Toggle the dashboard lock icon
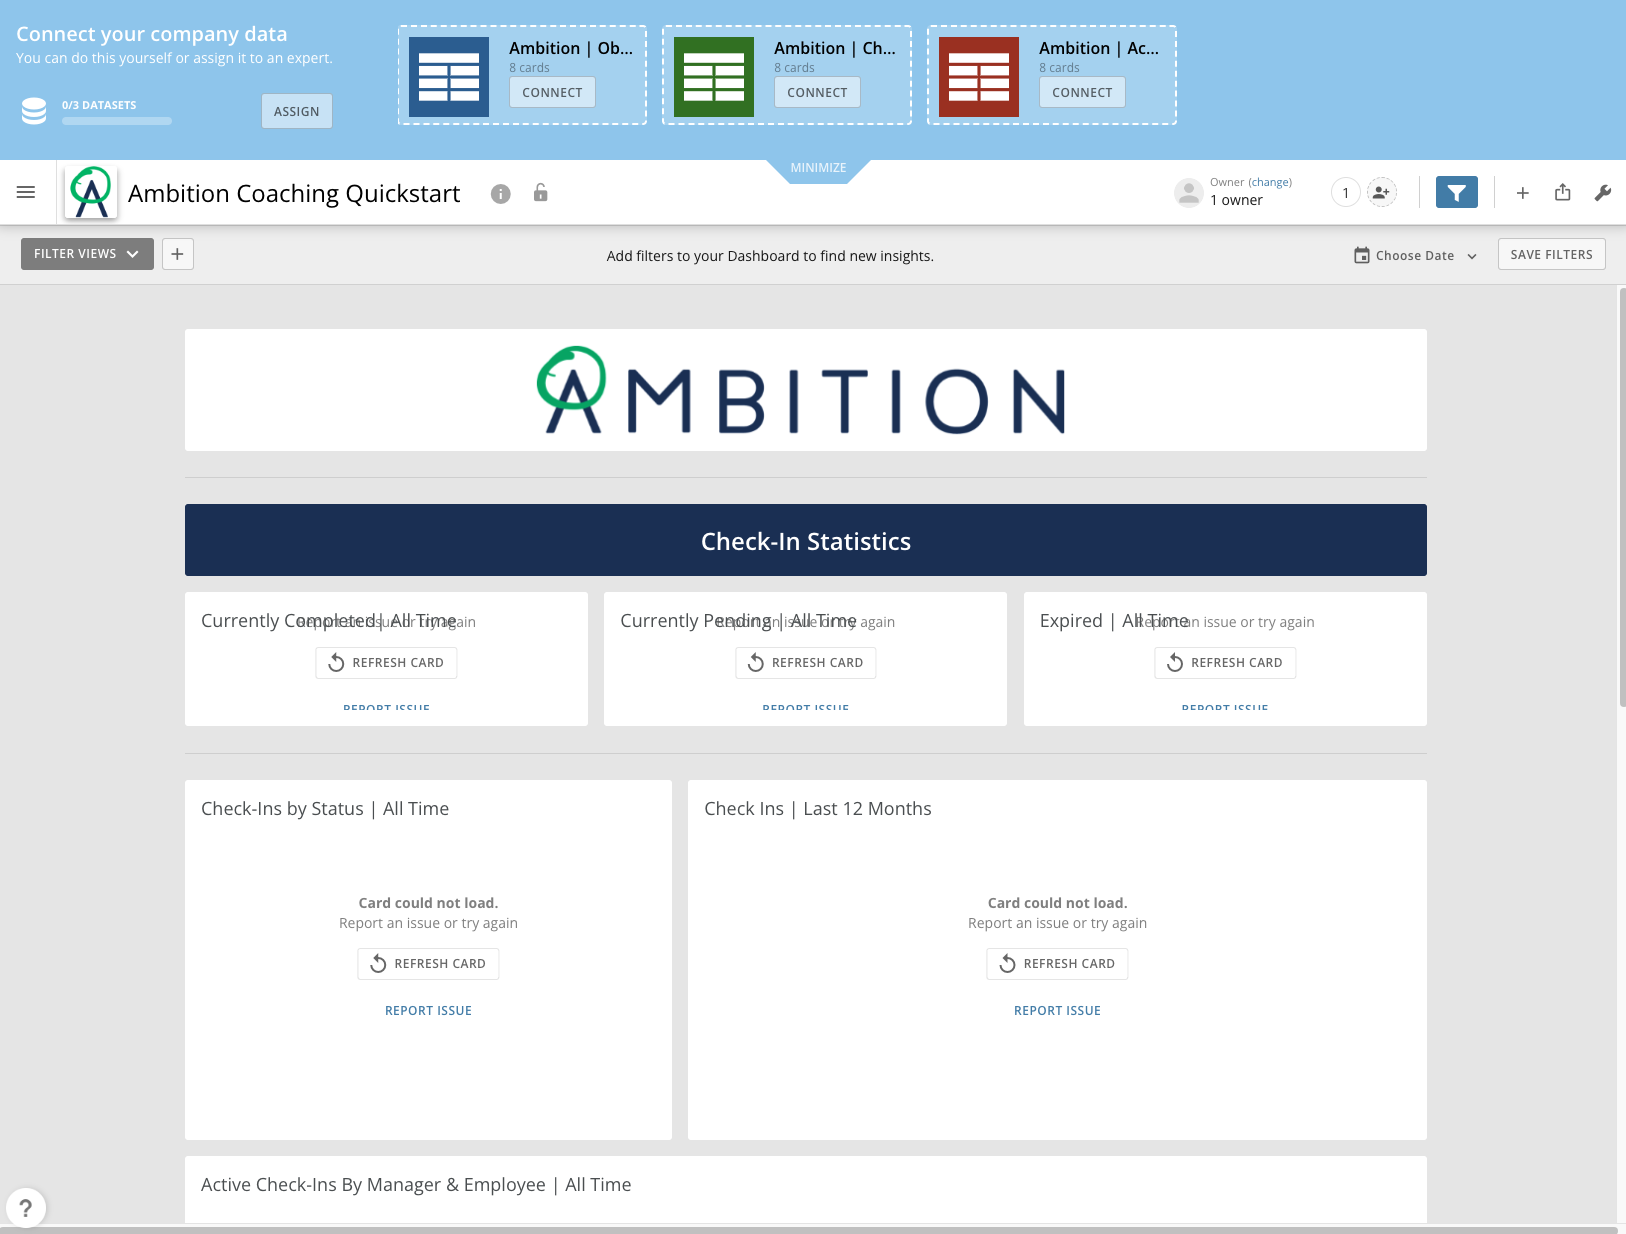 pos(540,193)
